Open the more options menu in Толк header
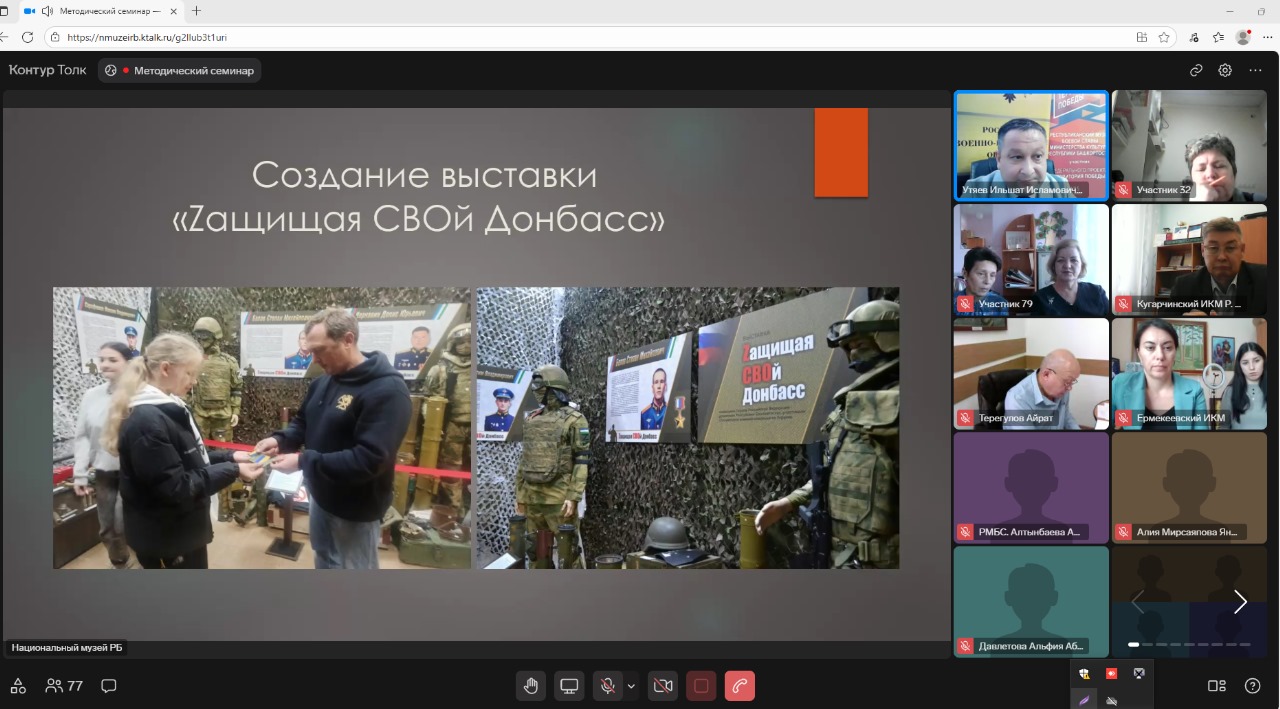This screenshot has height=709, width=1280. [1255, 70]
